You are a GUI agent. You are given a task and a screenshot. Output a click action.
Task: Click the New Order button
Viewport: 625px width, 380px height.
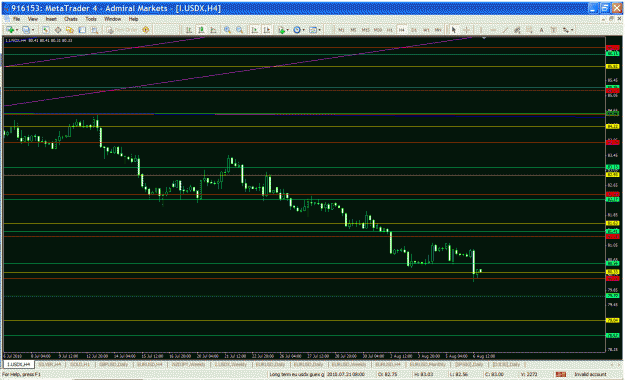click(x=123, y=30)
